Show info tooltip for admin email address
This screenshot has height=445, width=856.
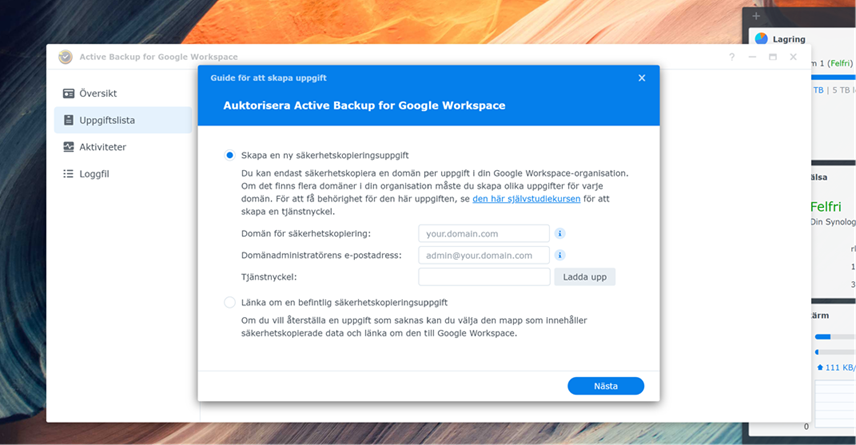click(560, 255)
